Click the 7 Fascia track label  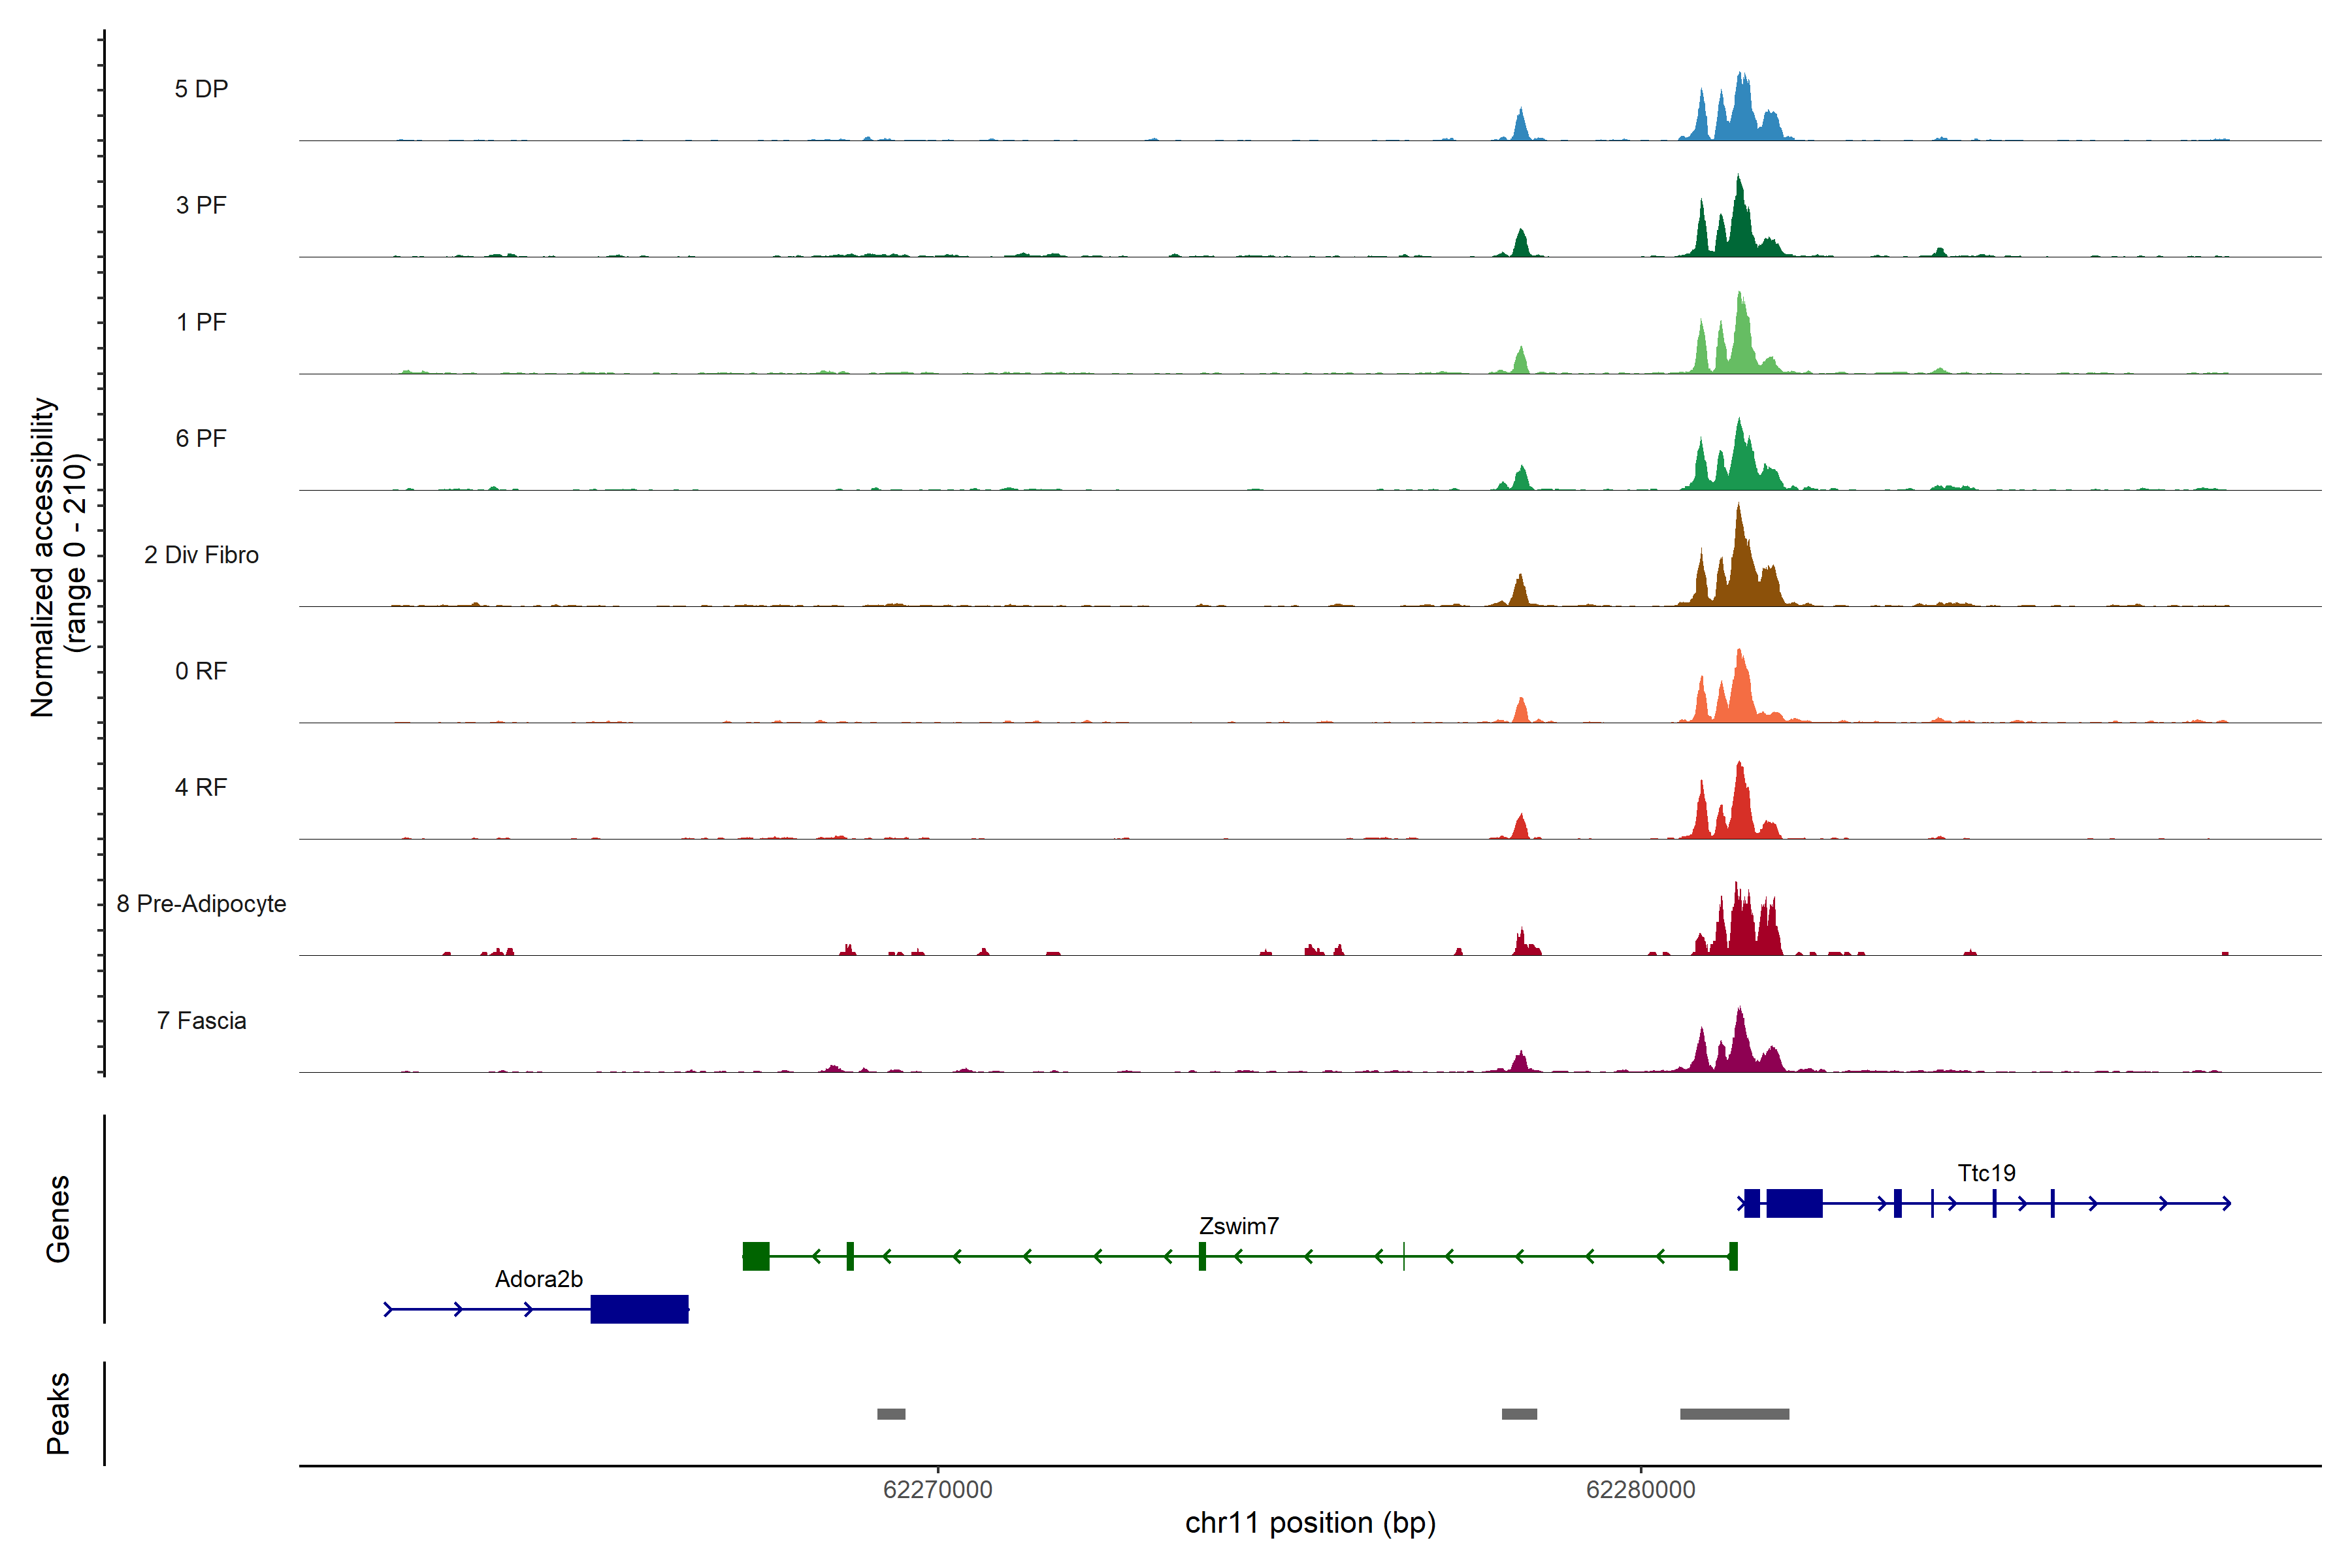click(x=201, y=1021)
